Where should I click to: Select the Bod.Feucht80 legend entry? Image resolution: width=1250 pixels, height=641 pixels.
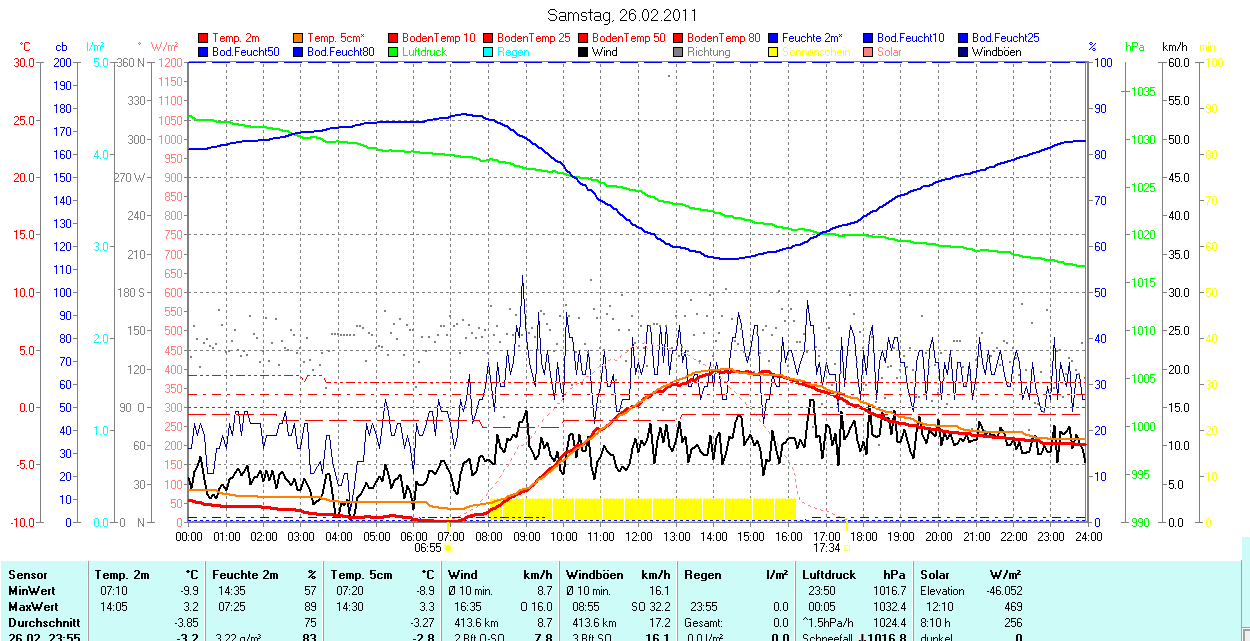(341, 52)
